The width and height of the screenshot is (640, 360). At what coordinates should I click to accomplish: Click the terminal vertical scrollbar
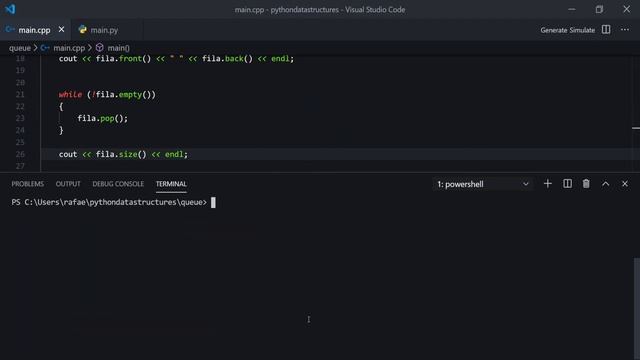637,308
